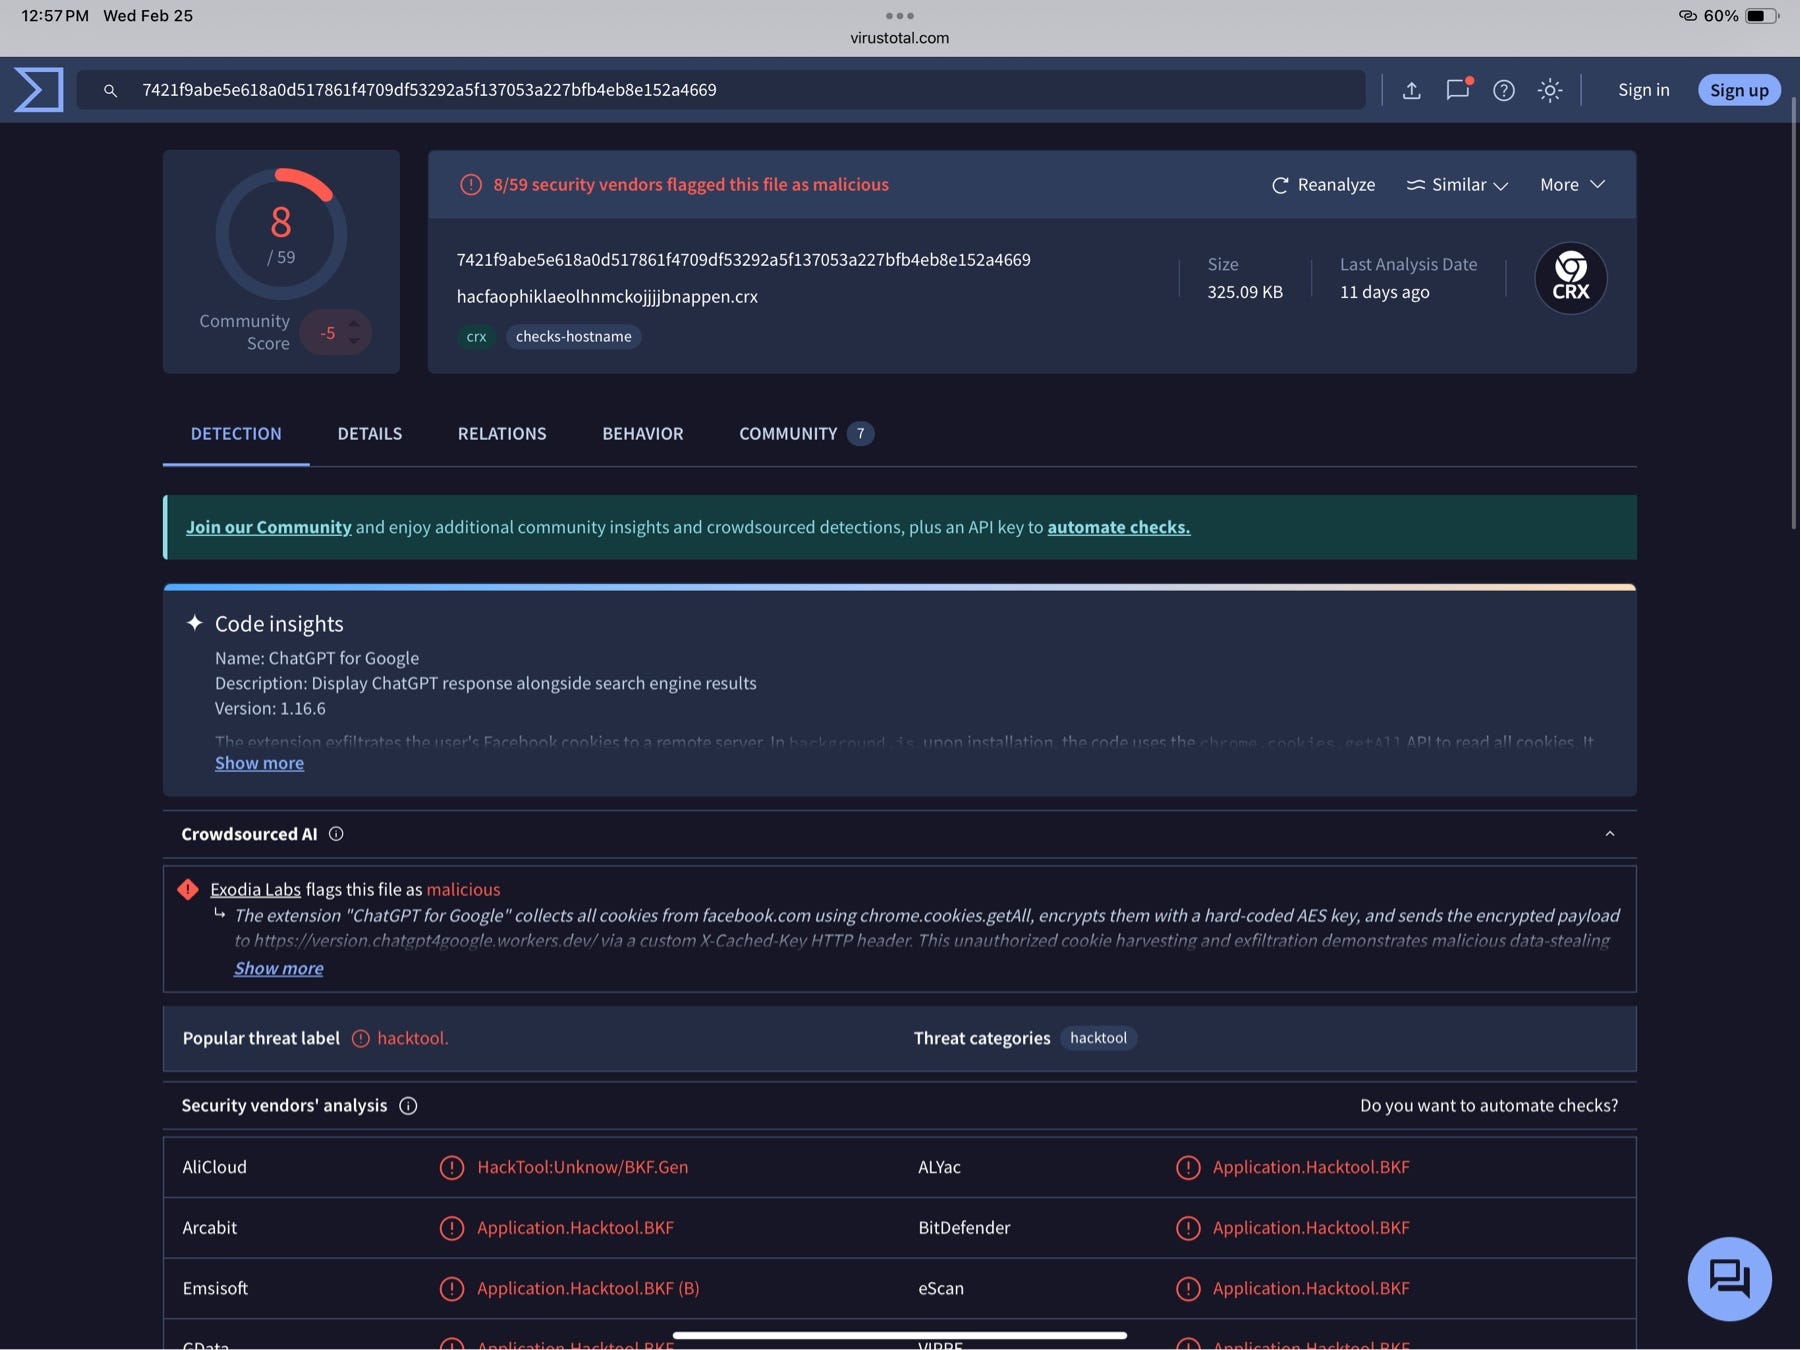Switch to the BEHAVIOR tab
The image size is (1801, 1350).
(642, 434)
